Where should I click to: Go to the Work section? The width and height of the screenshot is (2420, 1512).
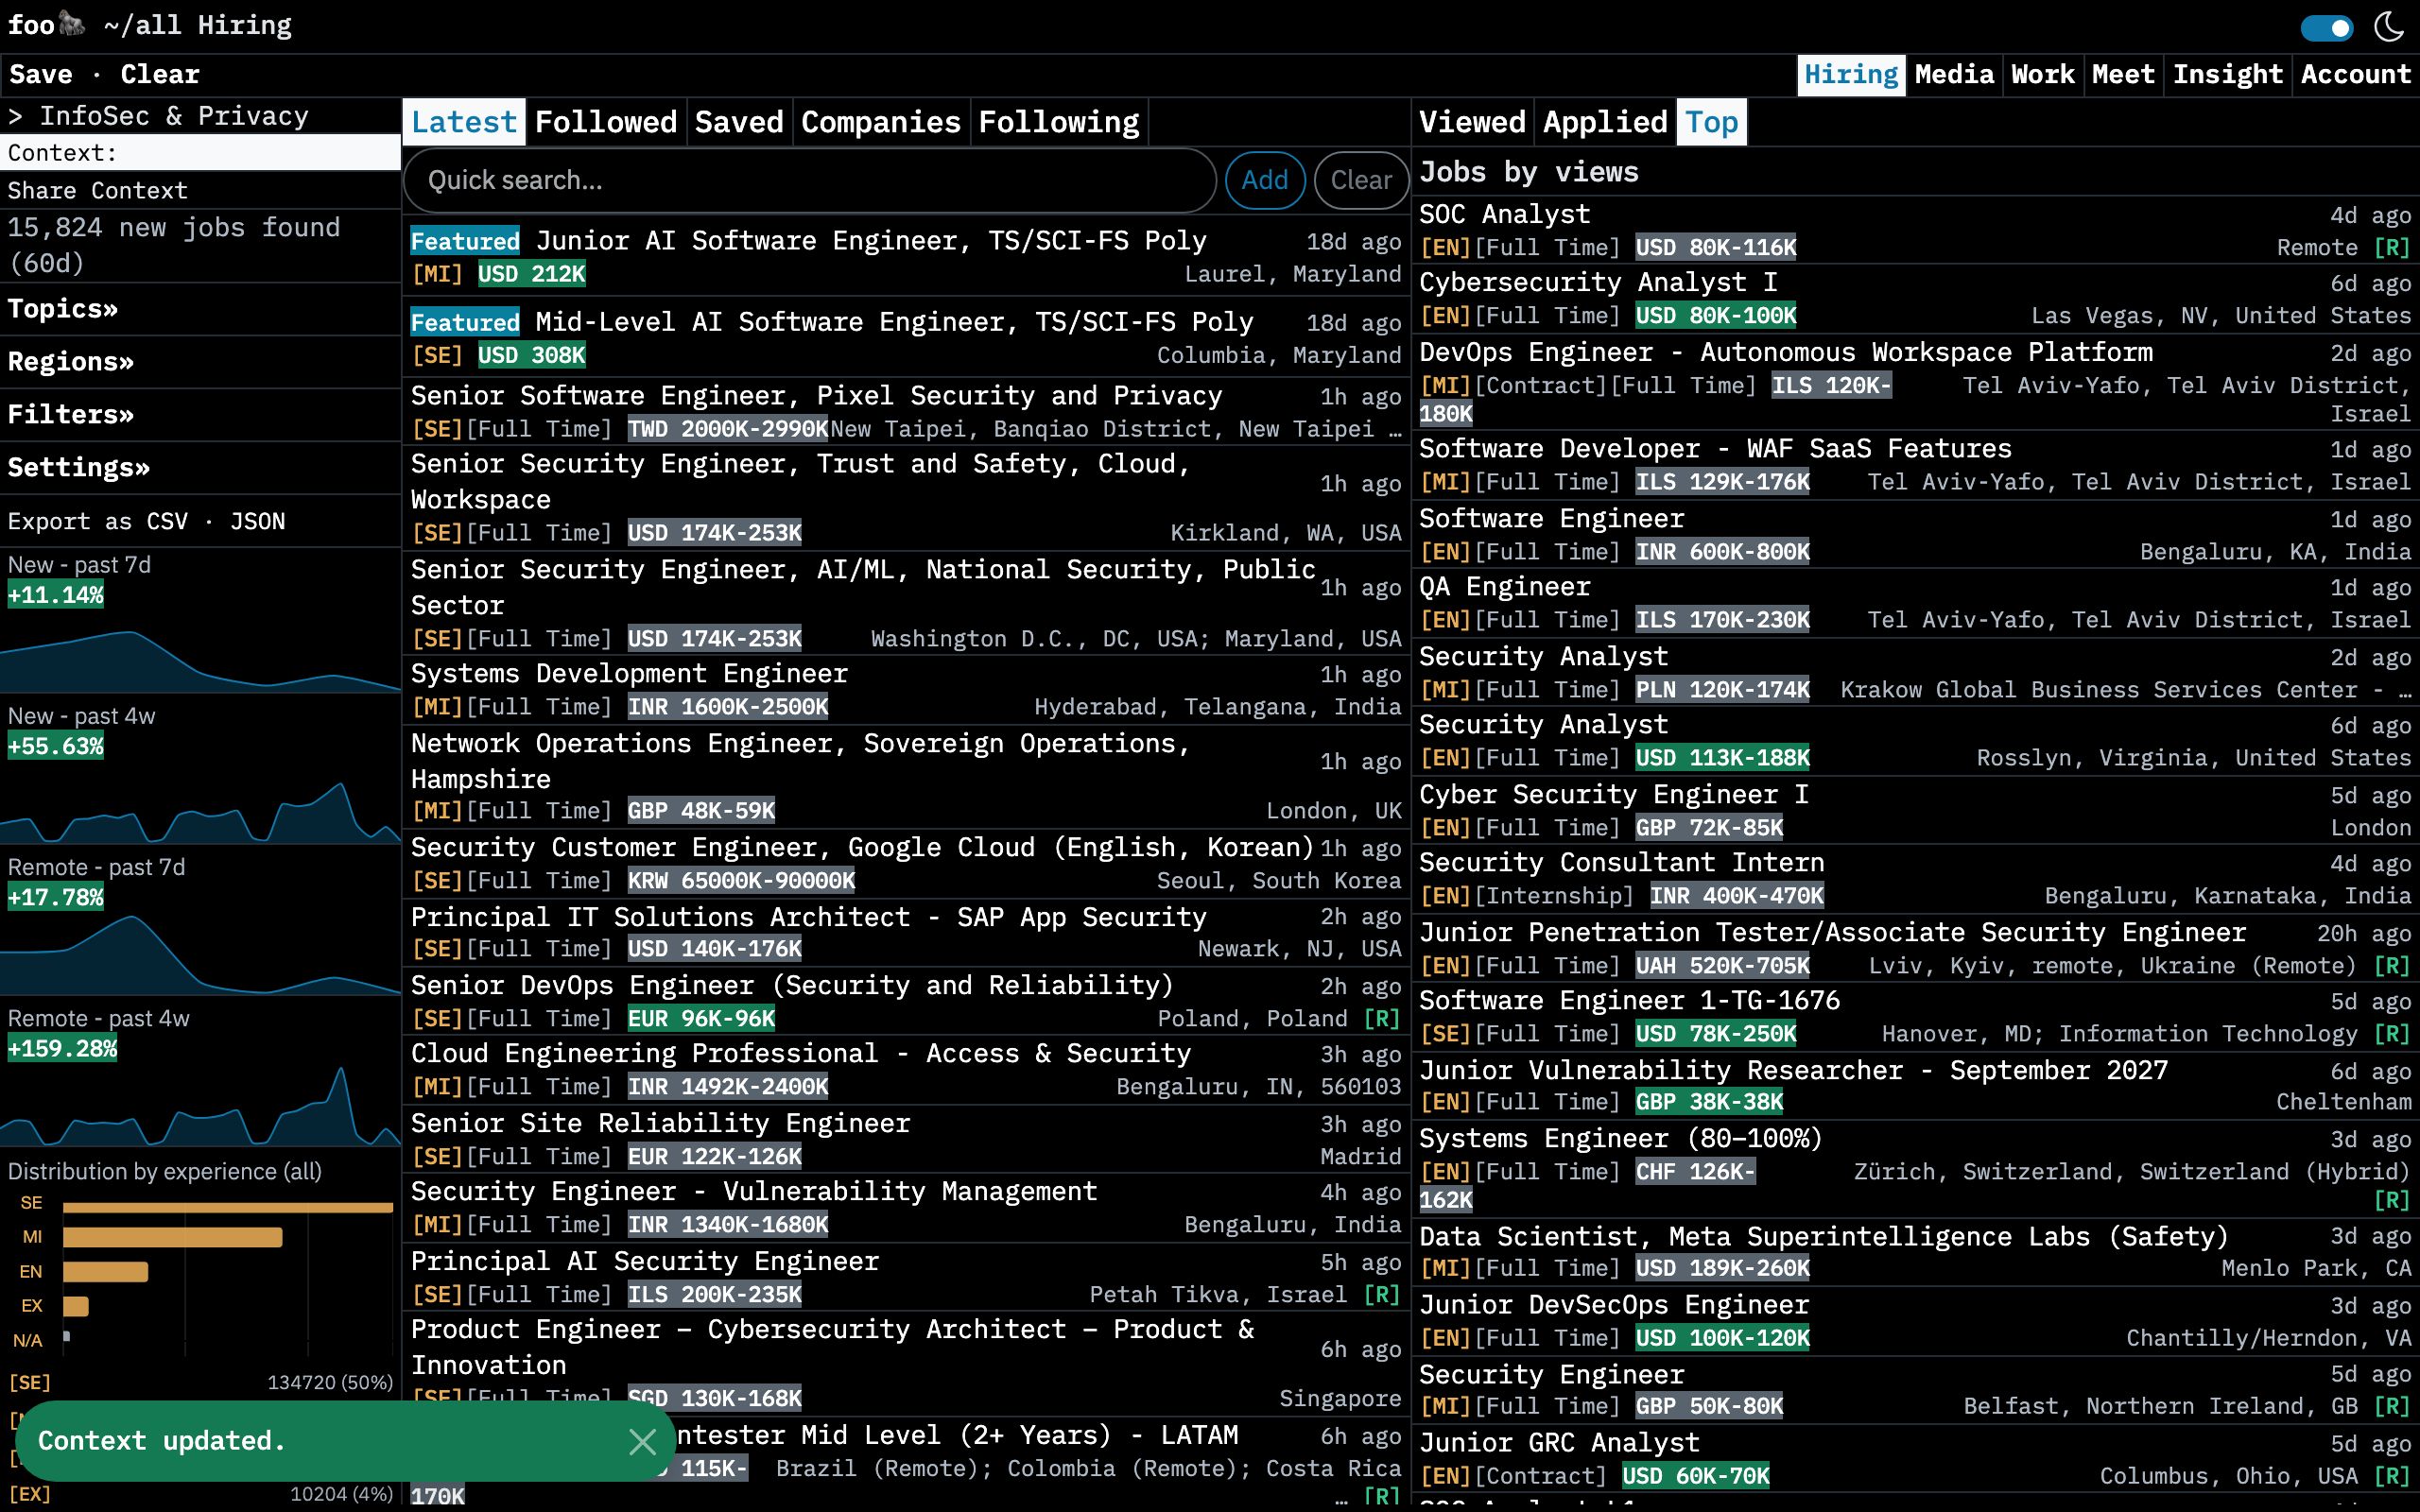[2043, 75]
